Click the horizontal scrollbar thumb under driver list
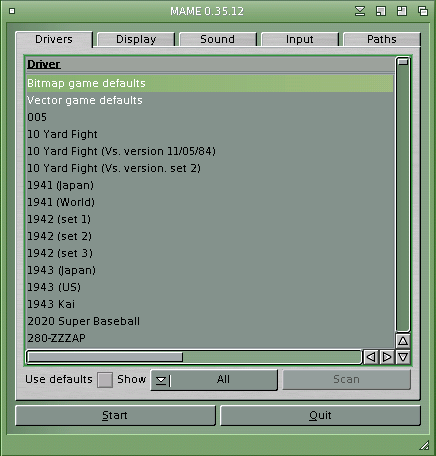 pos(105,357)
